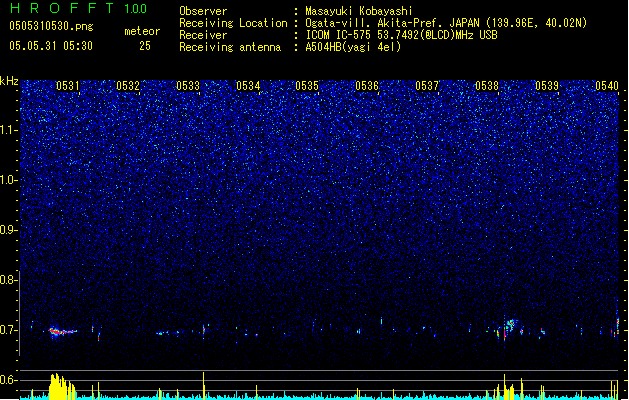The width and height of the screenshot is (629, 400).
Task: Click the Receiving antenna label
Action: point(230,47)
